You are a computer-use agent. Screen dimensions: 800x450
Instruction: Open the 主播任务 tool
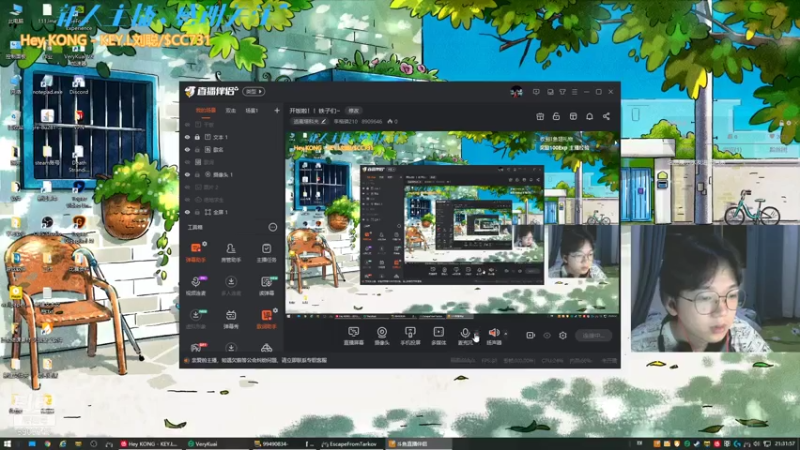(266, 252)
